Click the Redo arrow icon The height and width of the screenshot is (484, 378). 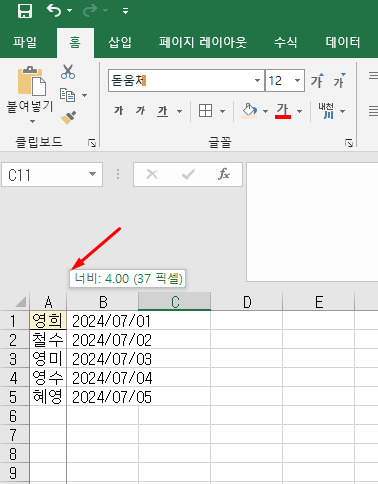pyautogui.click(x=89, y=11)
